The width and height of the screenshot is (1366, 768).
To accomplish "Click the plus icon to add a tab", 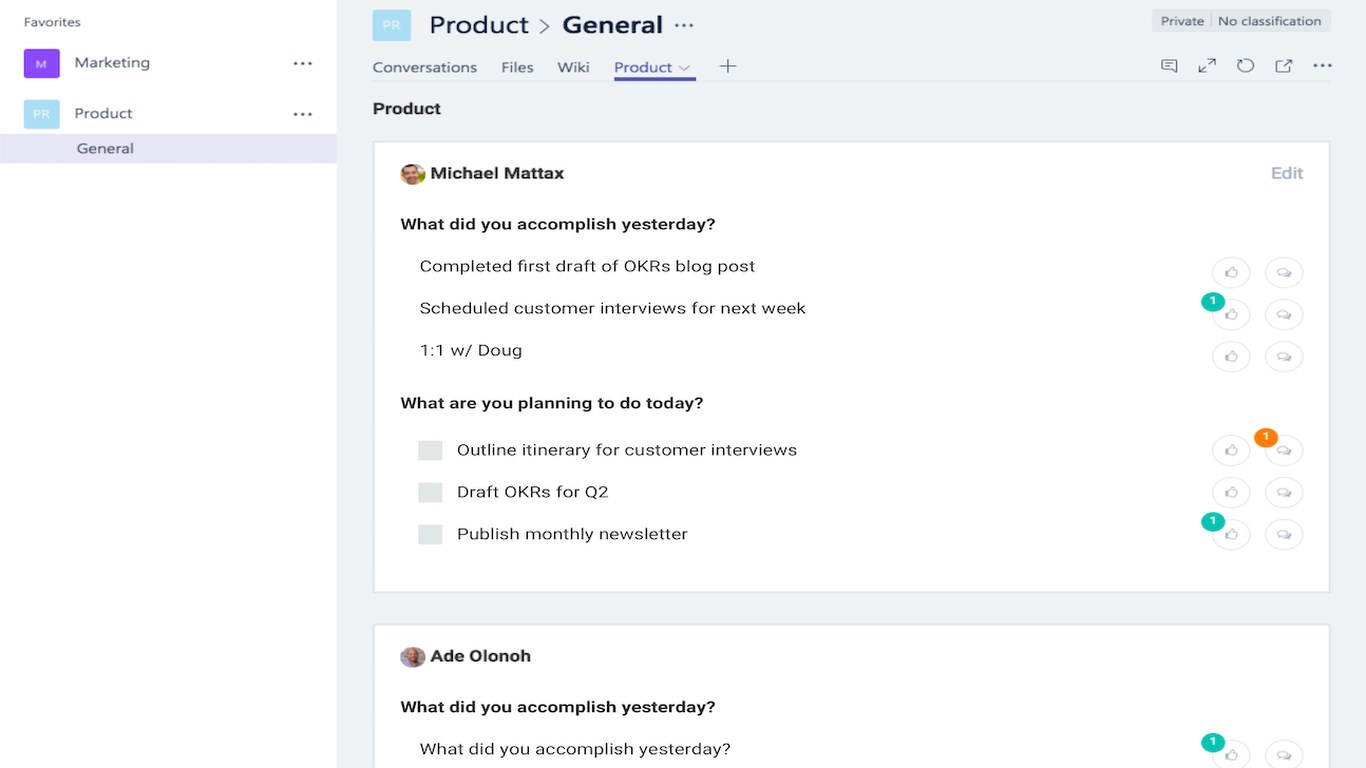I will click(728, 66).
